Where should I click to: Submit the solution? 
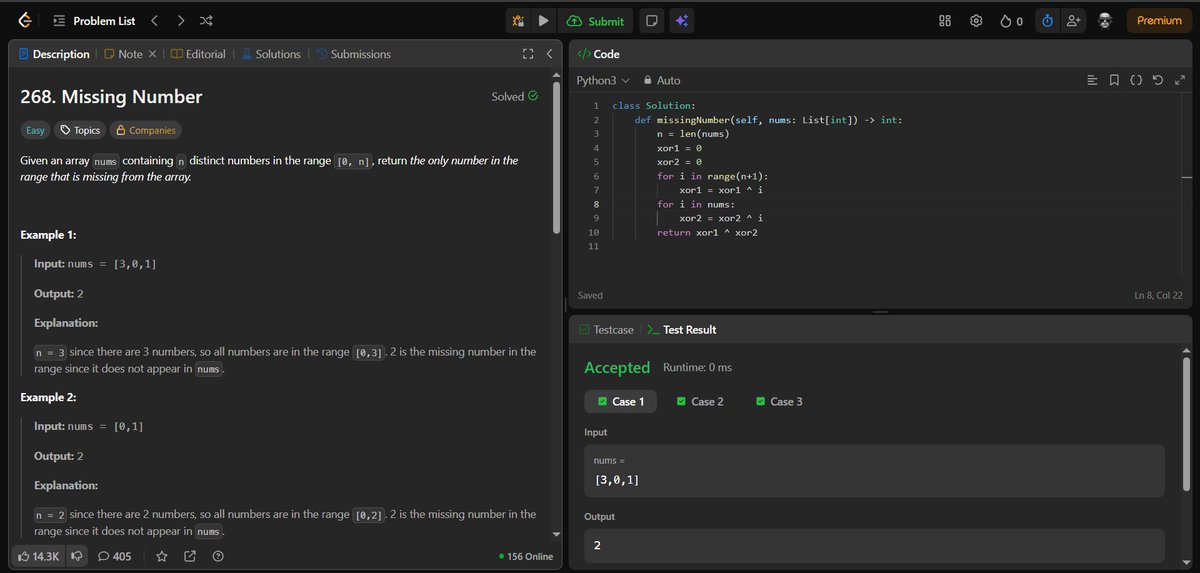(x=595, y=21)
